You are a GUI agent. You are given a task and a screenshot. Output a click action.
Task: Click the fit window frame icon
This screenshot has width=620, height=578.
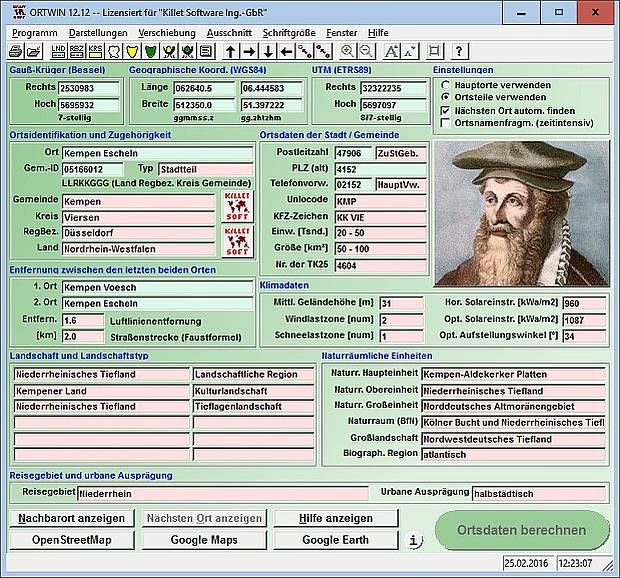(x=435, y=51)
